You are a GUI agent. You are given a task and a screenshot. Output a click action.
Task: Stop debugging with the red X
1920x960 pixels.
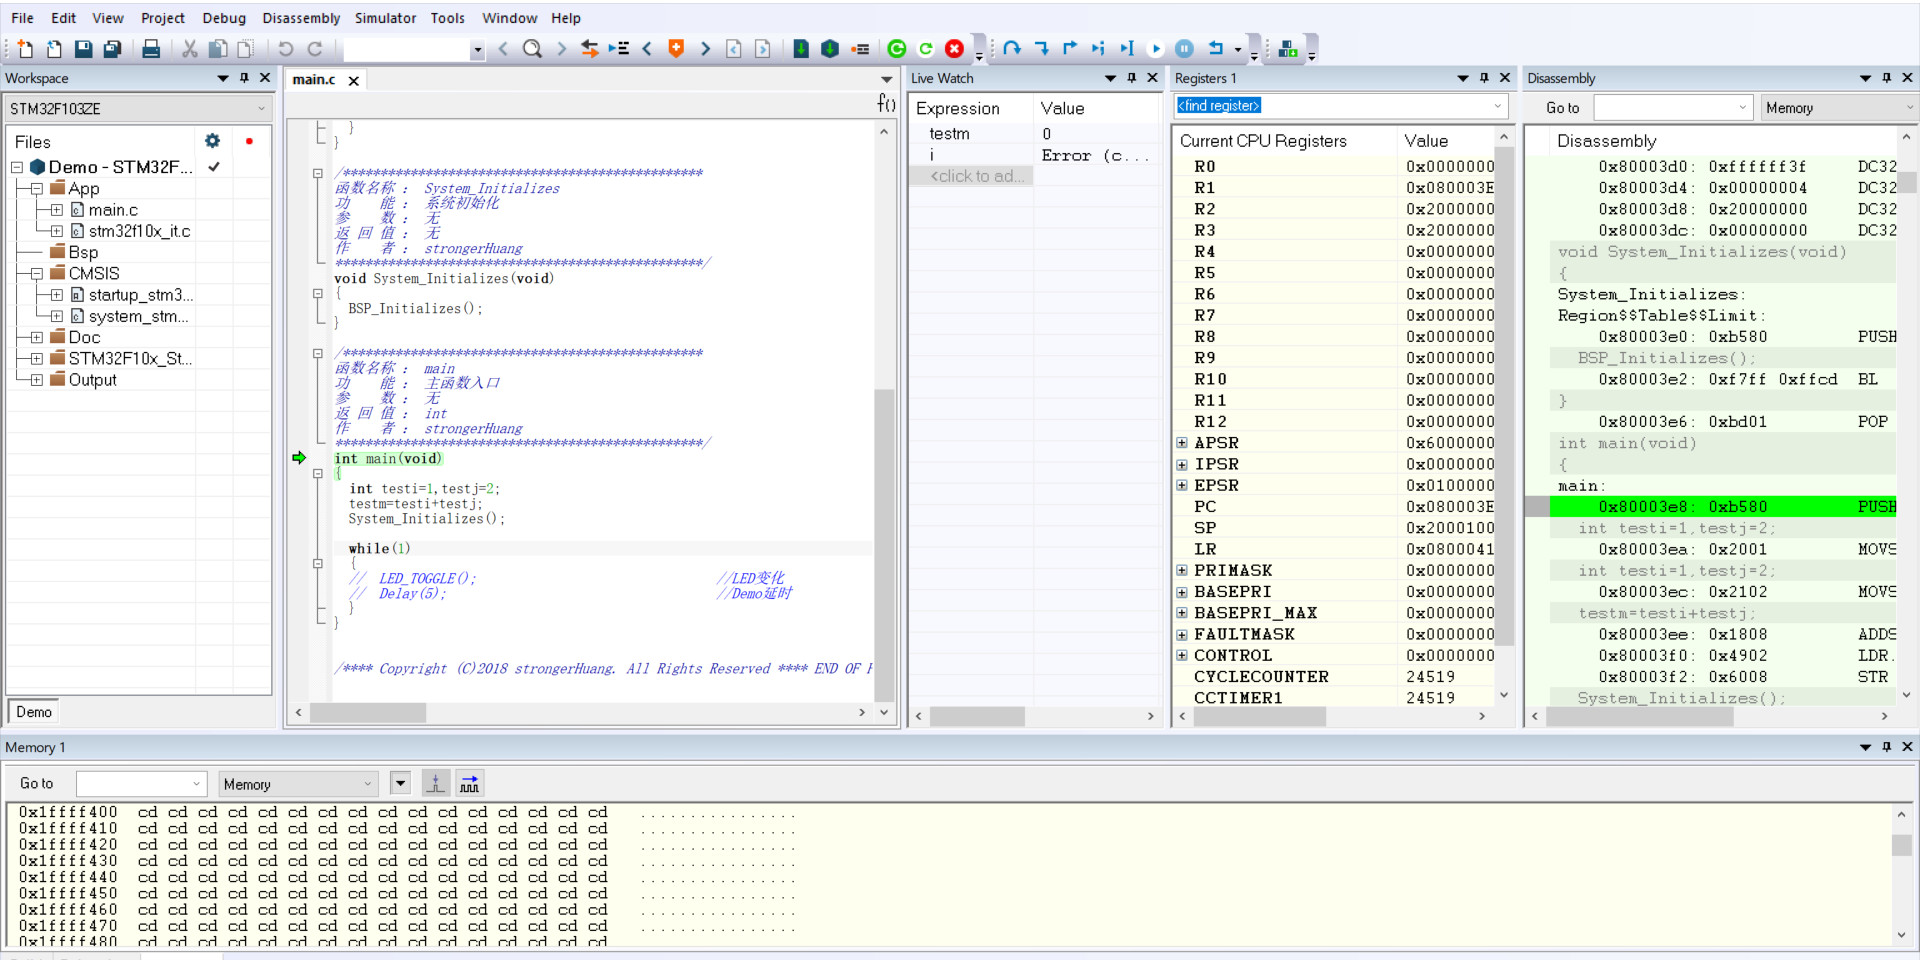tap(954, 48)
